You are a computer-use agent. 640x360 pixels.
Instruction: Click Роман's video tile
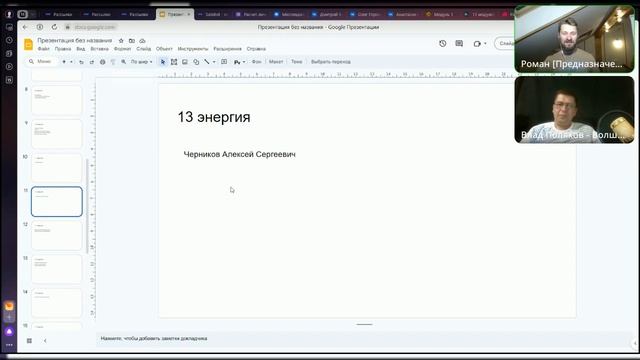pyautogui.click(x=574, y=40)
